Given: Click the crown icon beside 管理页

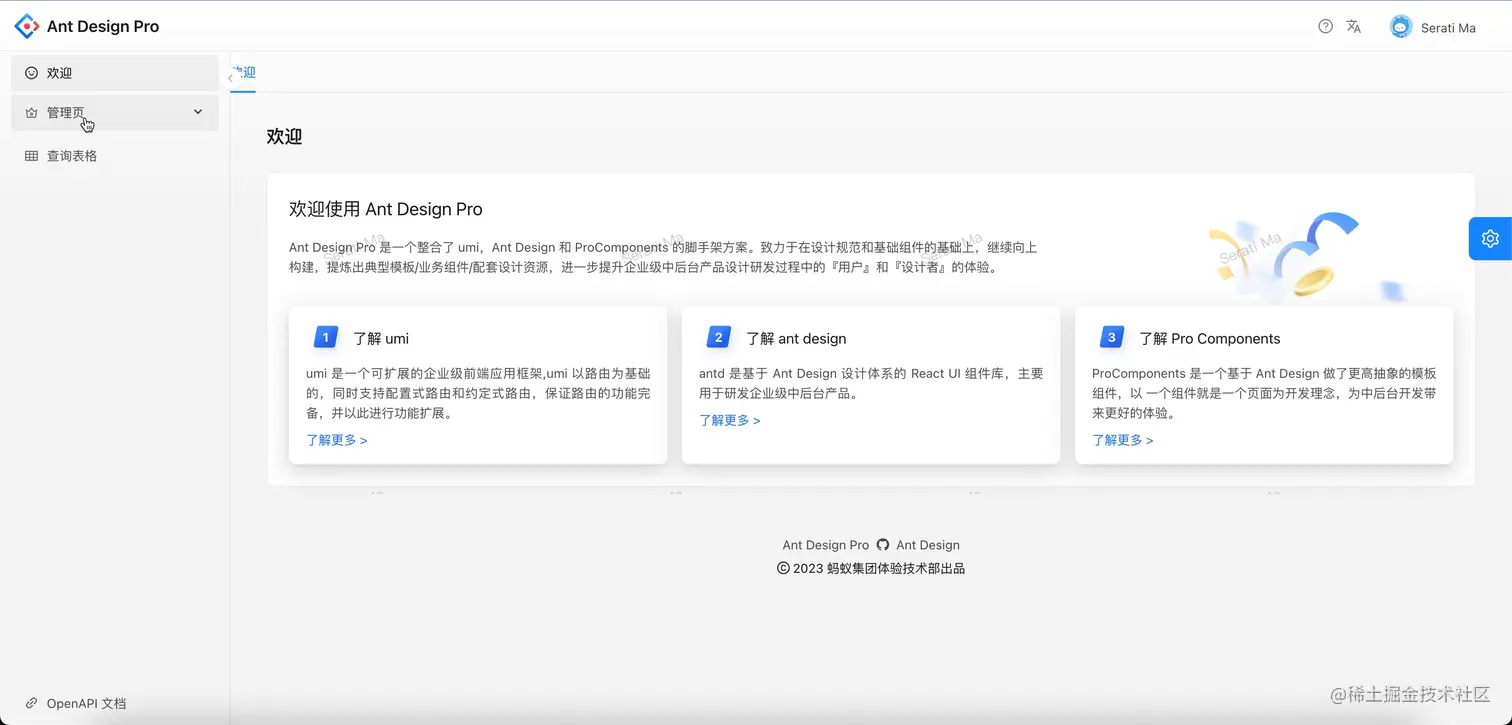Looking at the screenshot, I should coord(31,112).
